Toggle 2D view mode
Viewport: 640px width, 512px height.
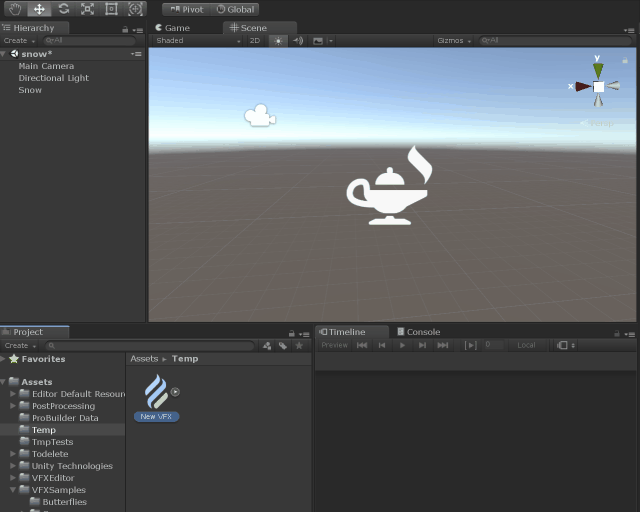pos(255,41)
